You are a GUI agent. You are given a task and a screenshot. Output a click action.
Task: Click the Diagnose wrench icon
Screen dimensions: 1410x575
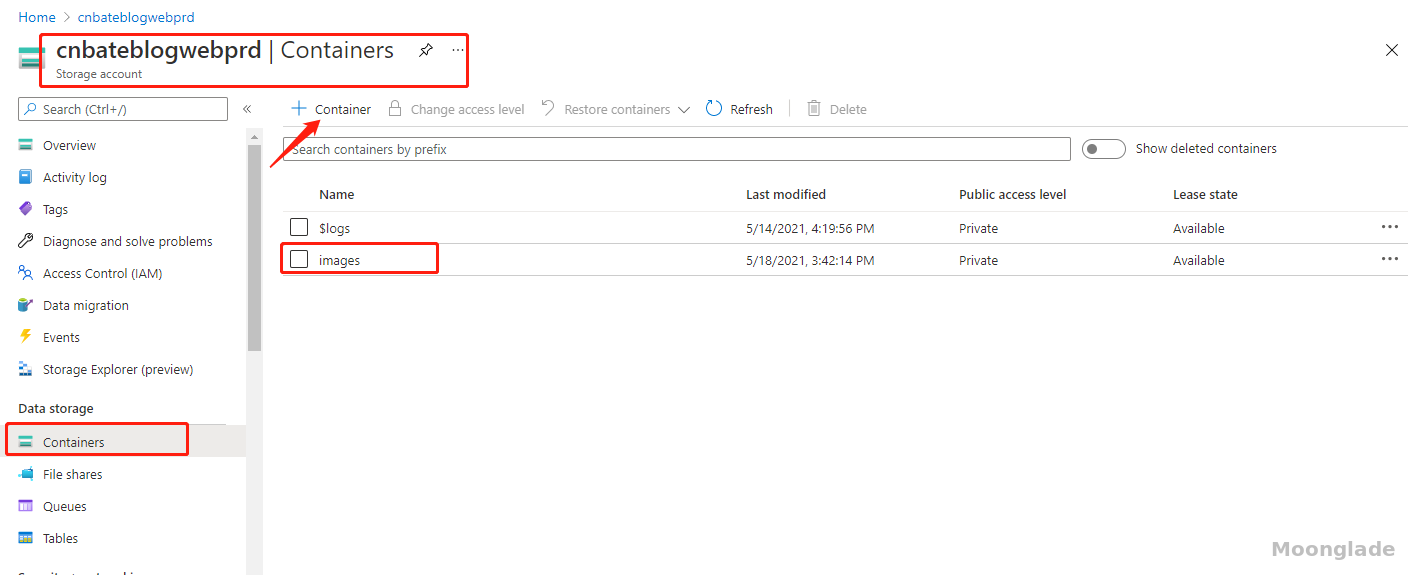click(x=26, y=241)
